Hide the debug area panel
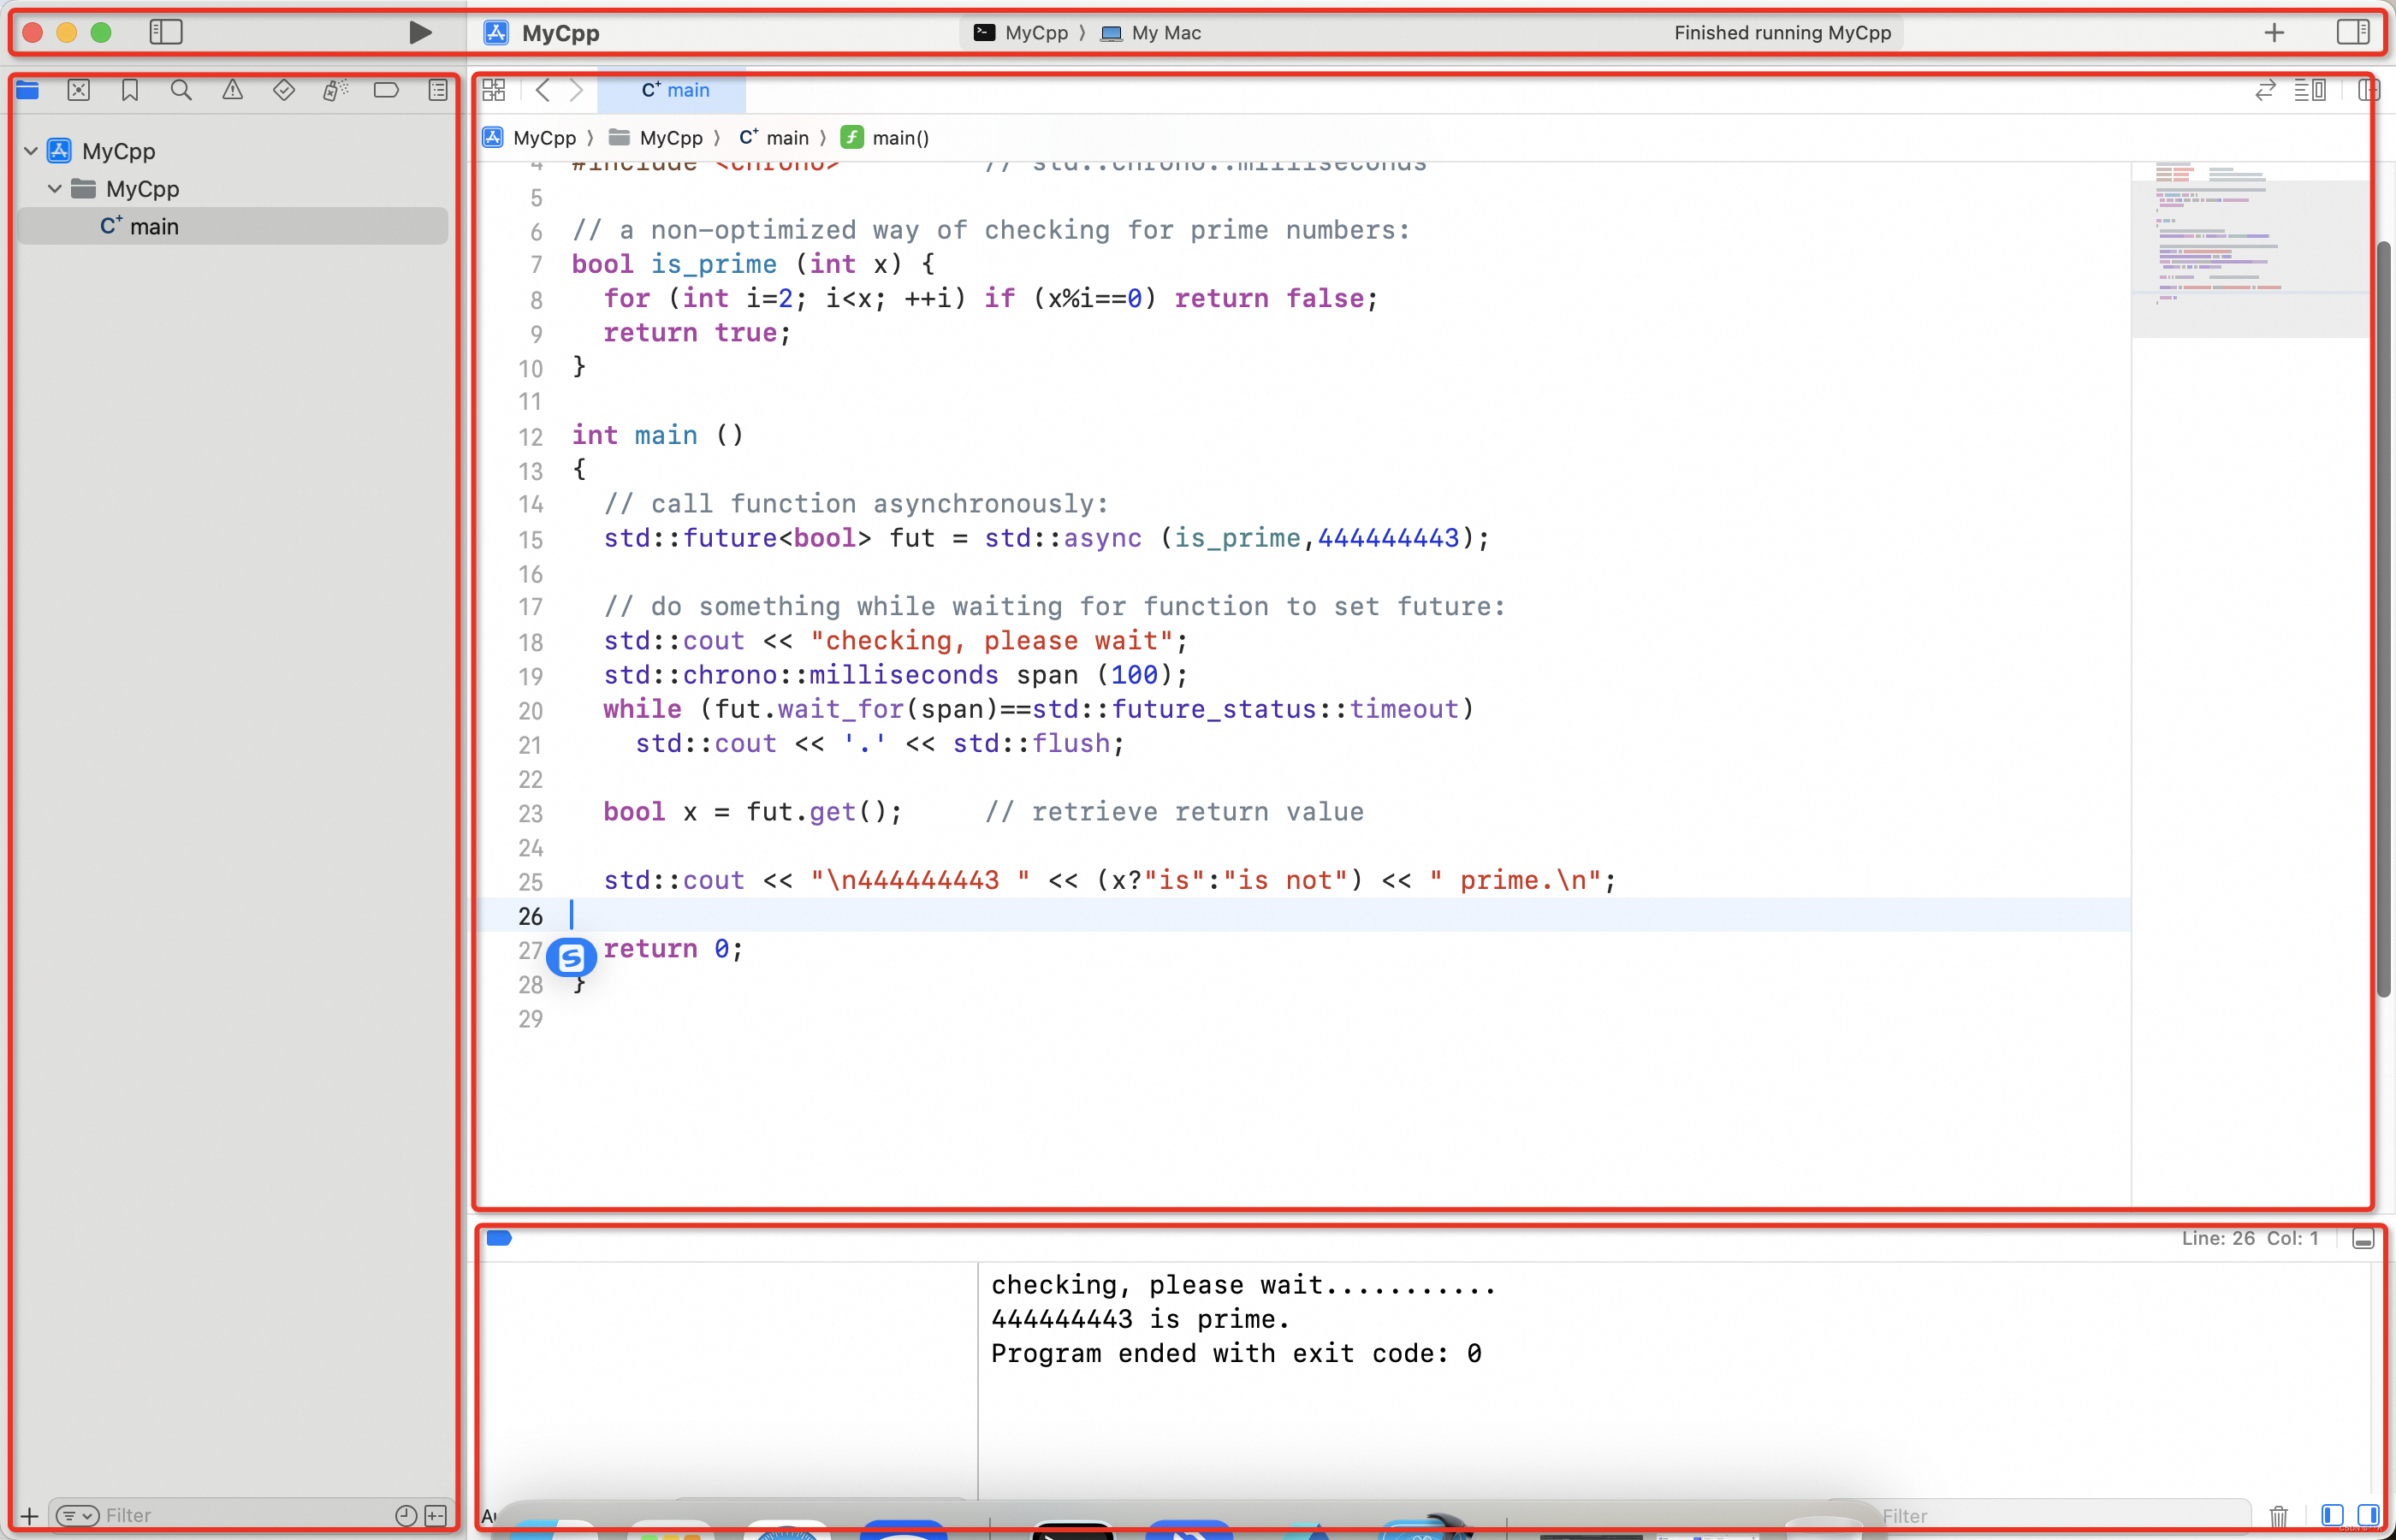This screenshot has height=1540, width=2396. tap(2363, 1239)
